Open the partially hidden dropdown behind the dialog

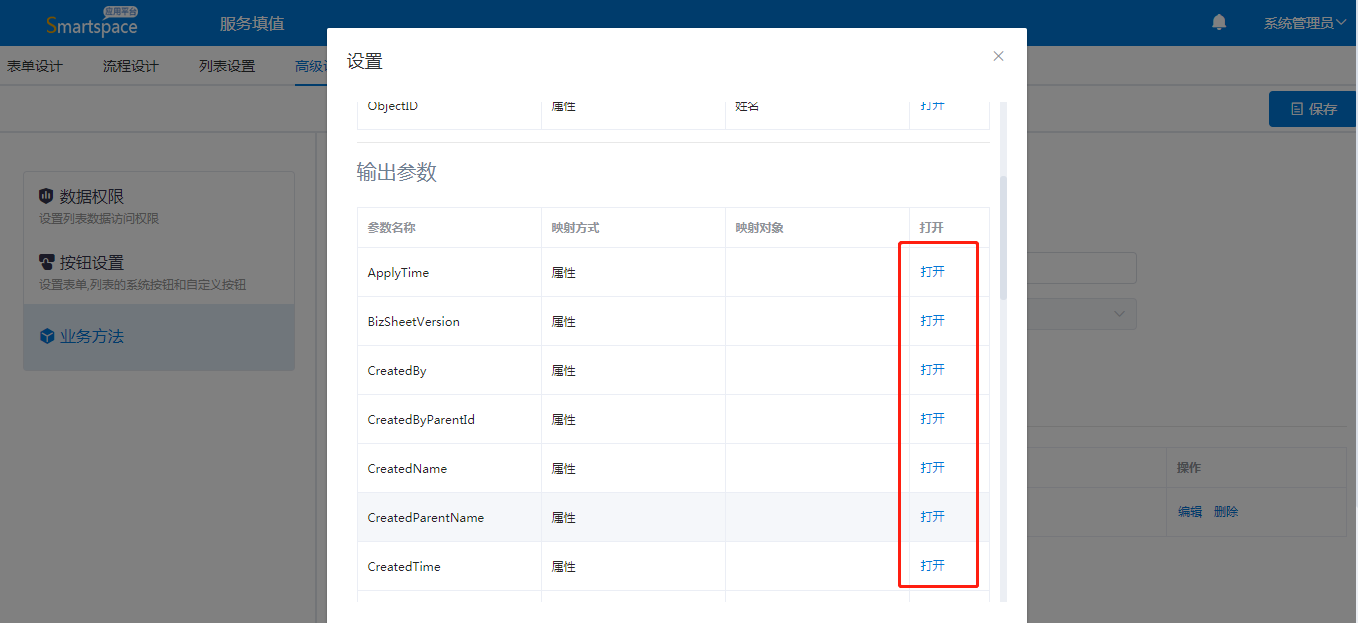pos(1081,314)
